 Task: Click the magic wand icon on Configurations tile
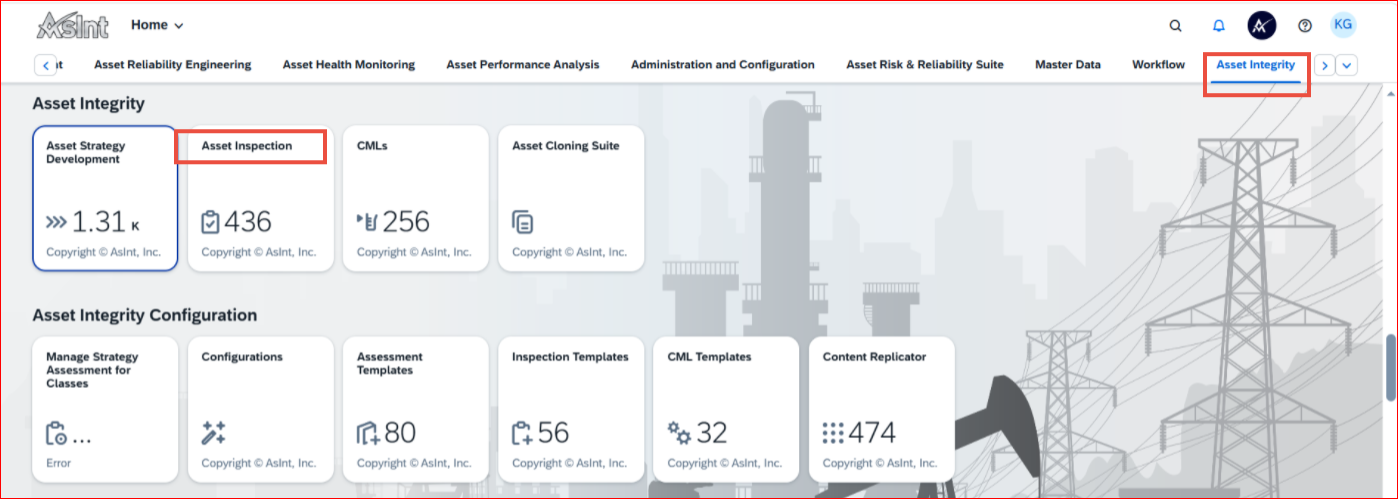point(213,433)
